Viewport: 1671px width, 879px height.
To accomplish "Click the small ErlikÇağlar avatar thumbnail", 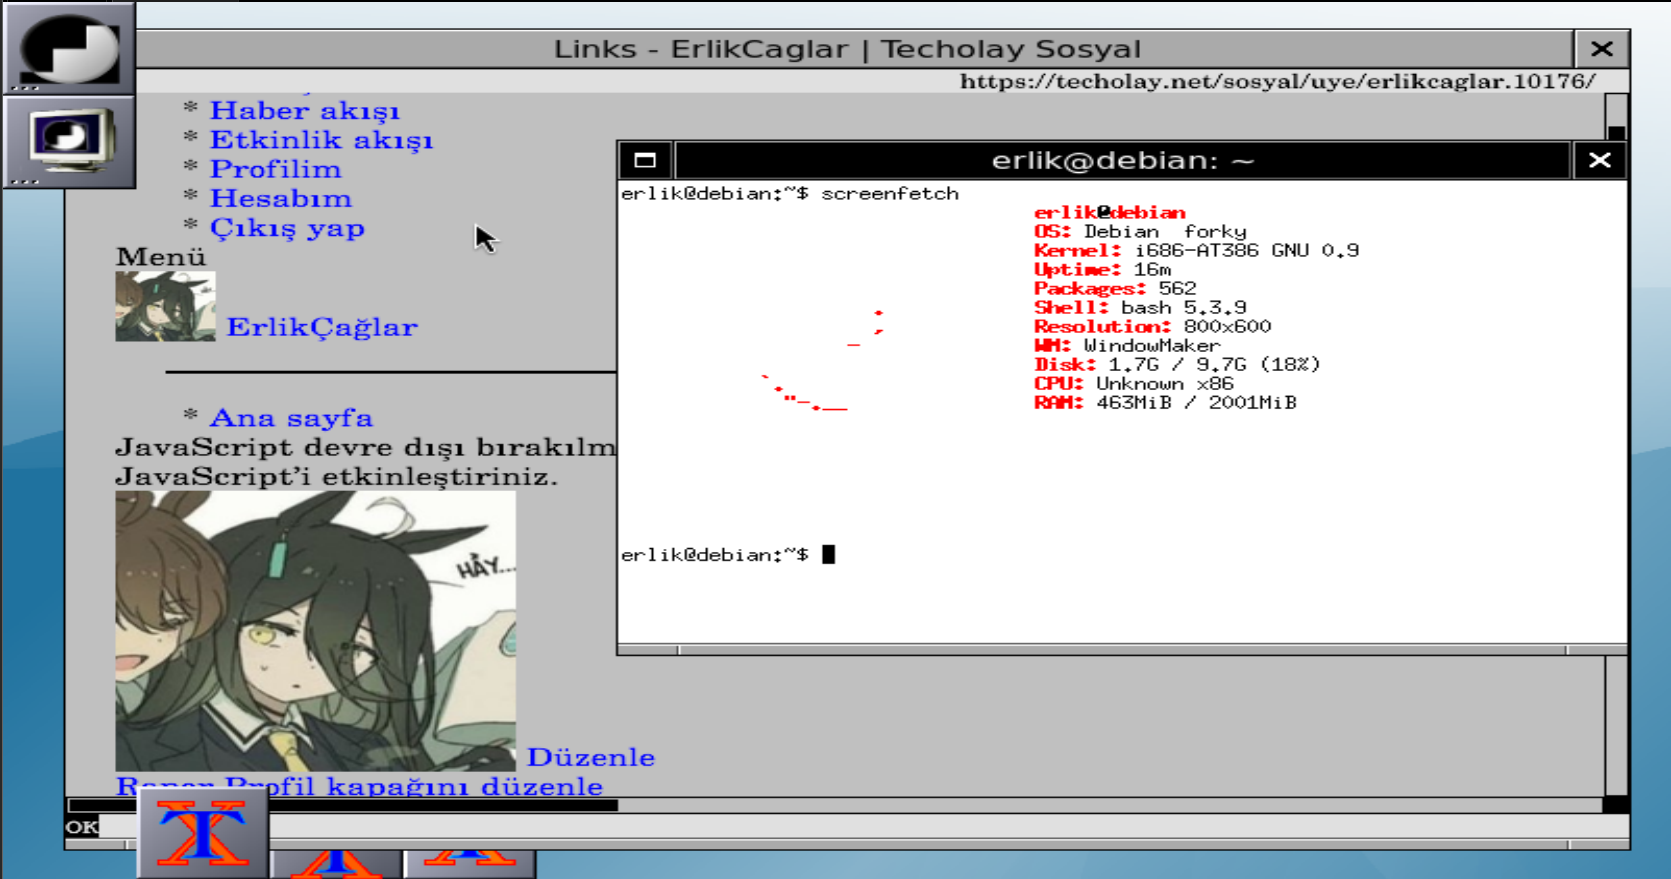I will [165, 307].
